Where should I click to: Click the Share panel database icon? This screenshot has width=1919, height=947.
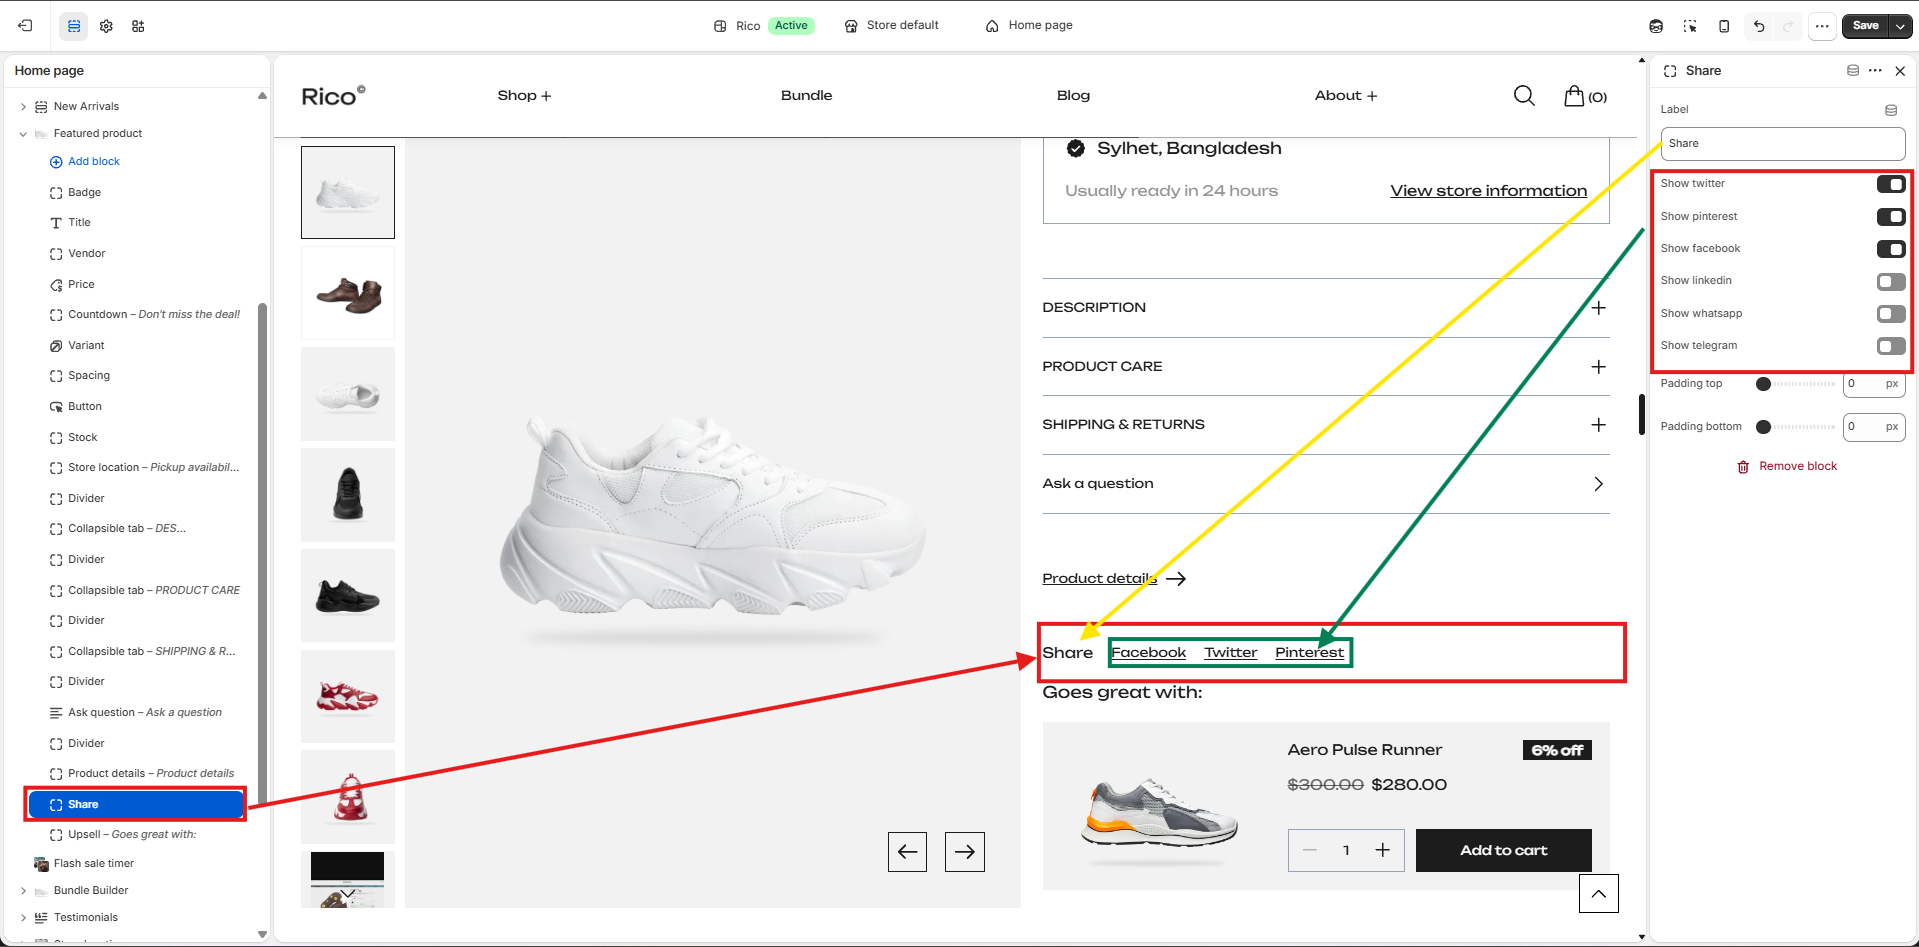point(1853,70)
